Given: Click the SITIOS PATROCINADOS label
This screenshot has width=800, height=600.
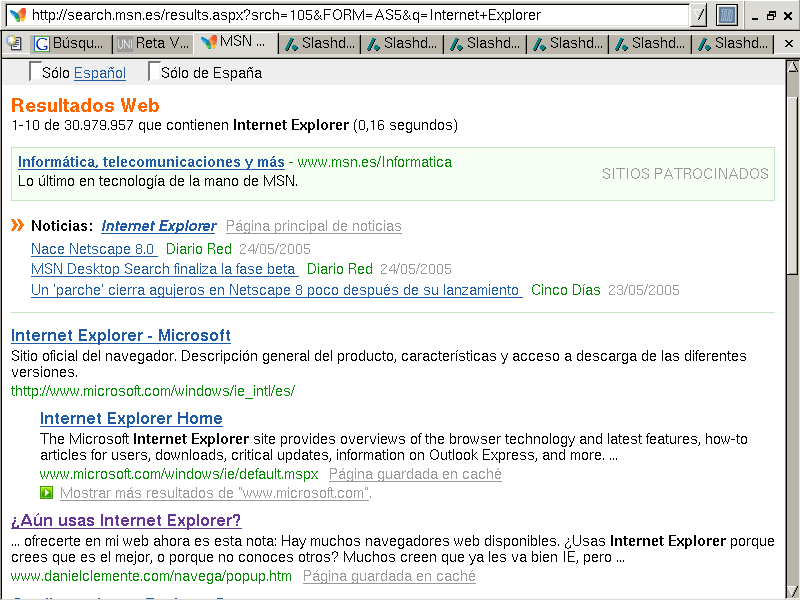Looking at the screenshot, I should (685, 173).
